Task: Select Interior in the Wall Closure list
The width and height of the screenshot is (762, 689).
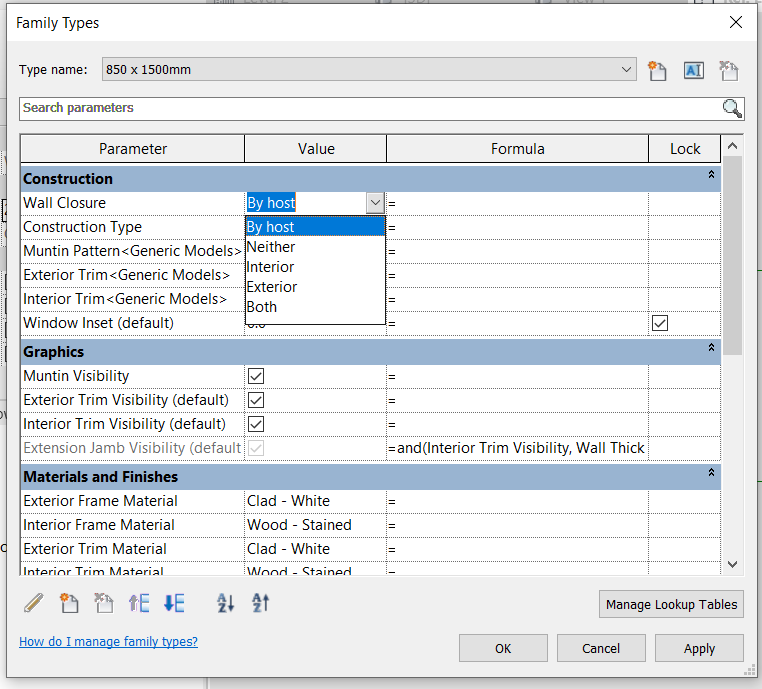Action: pos(315,267)
